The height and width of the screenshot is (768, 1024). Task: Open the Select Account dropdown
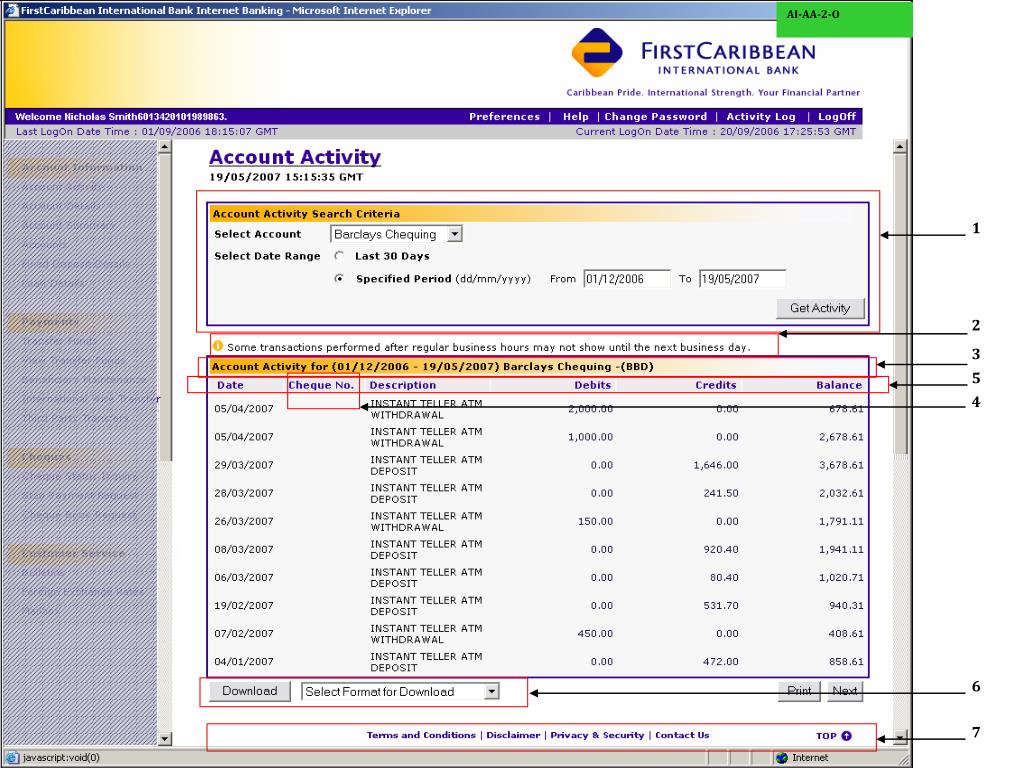coord(396,234)
